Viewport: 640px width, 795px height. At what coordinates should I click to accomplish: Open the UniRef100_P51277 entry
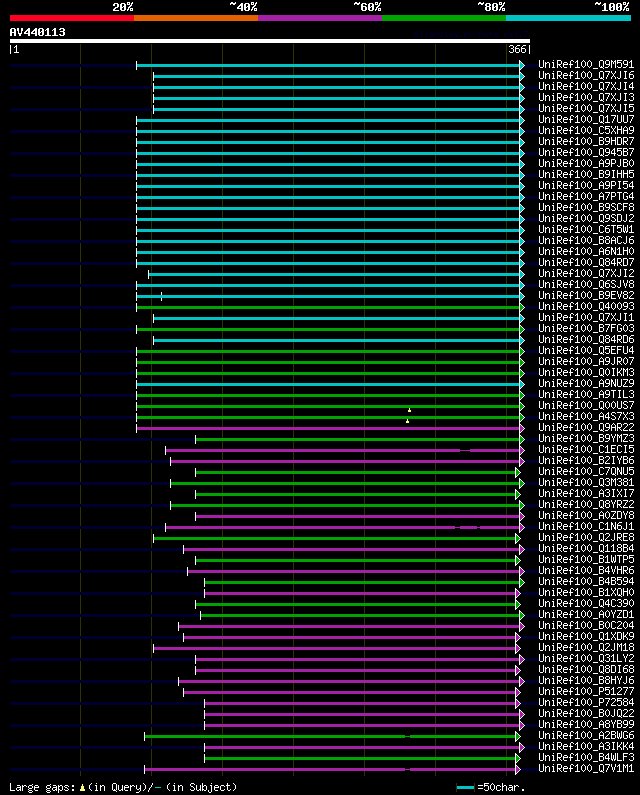586,691
